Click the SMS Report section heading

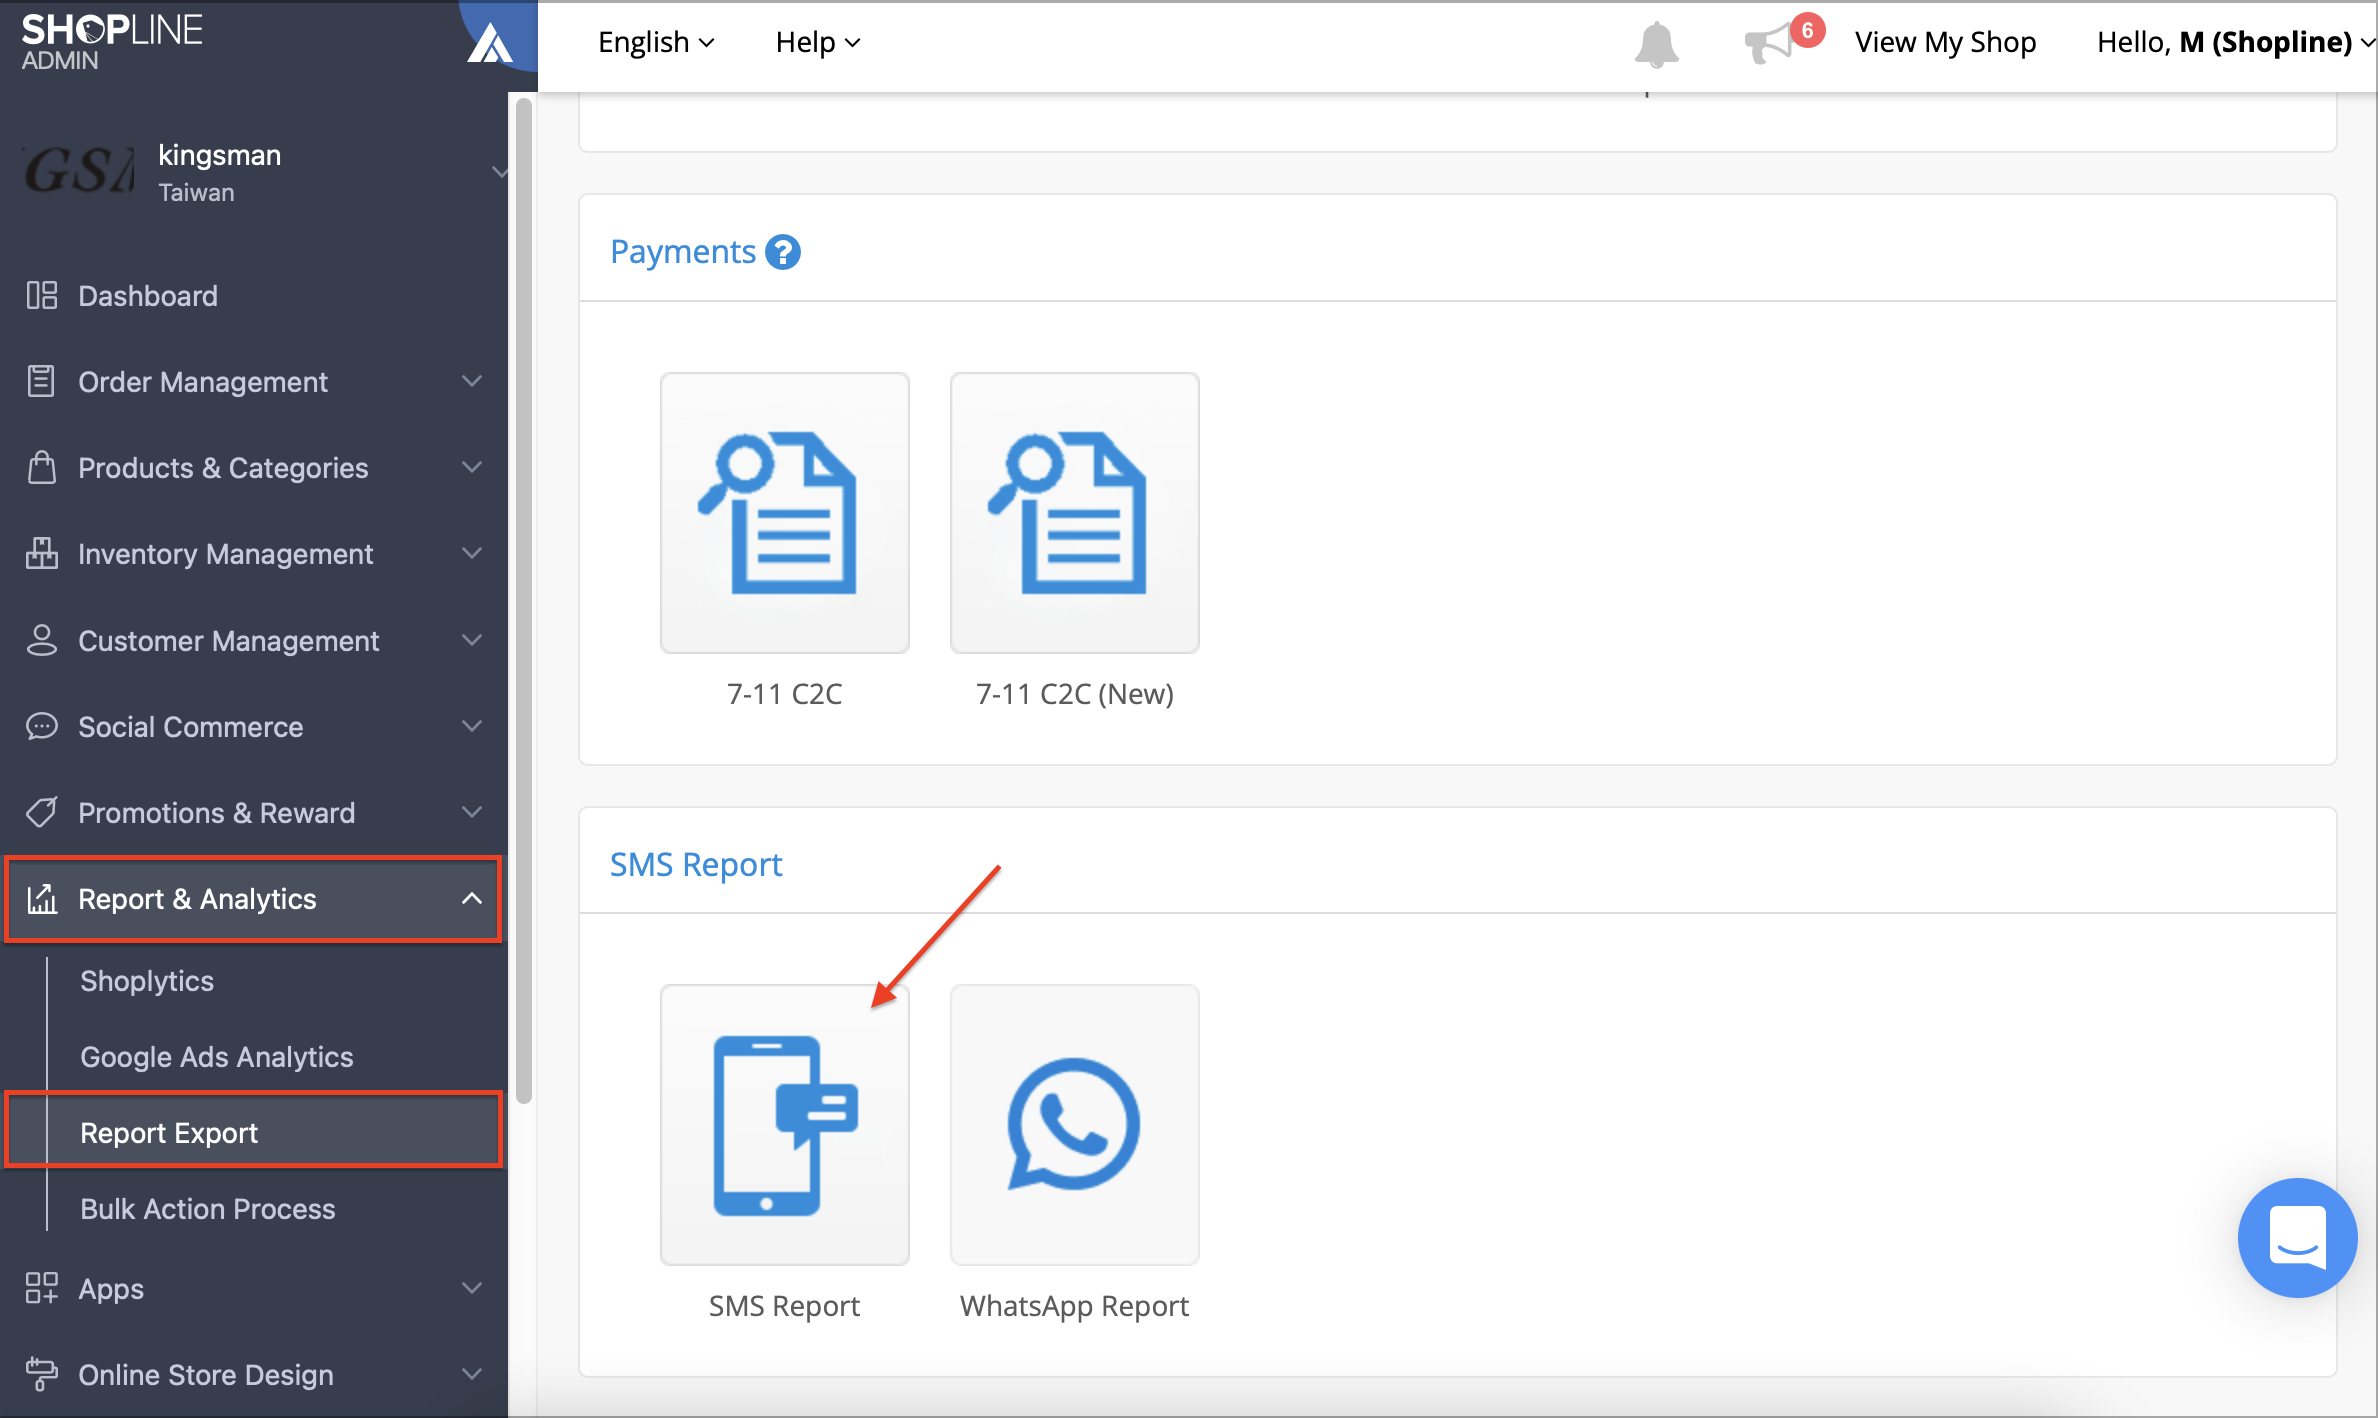point(696,864)
